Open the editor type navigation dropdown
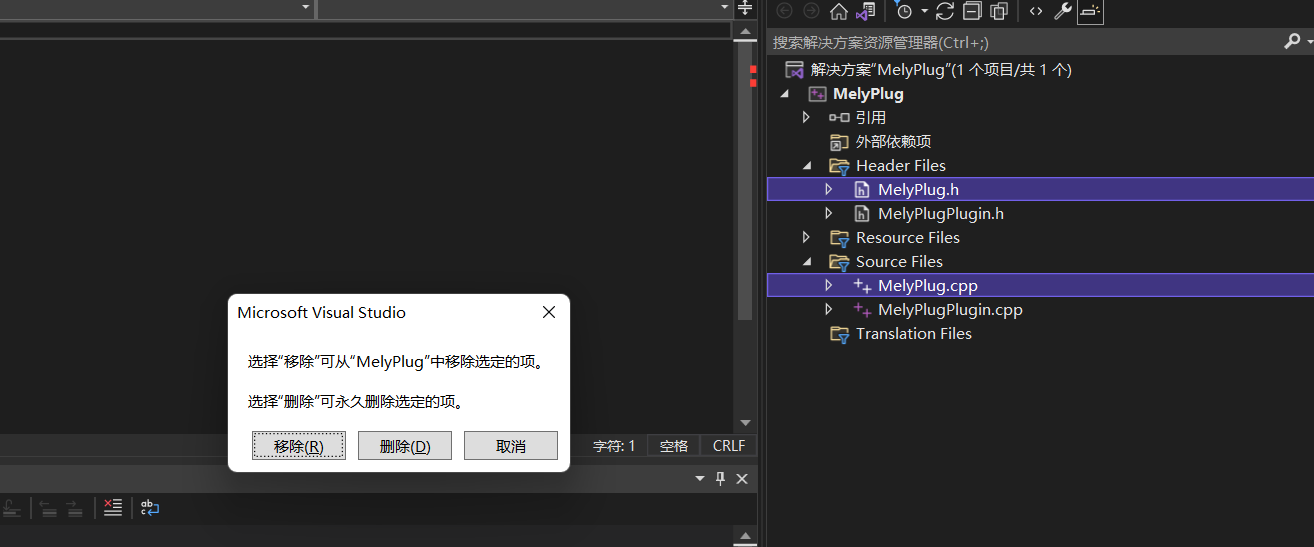 point(306,7)
